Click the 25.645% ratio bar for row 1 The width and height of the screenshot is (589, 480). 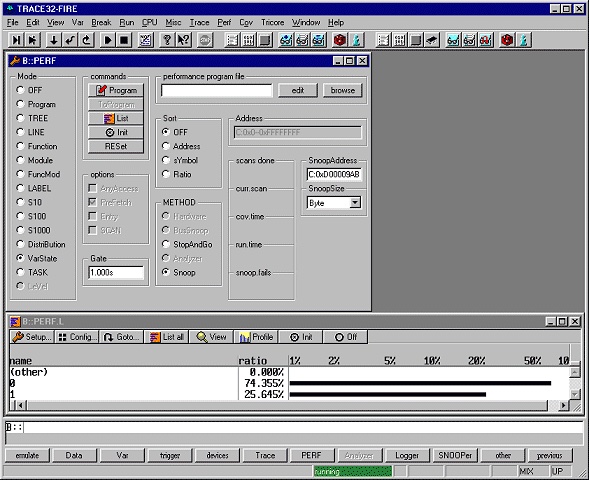tap(387, 394)
